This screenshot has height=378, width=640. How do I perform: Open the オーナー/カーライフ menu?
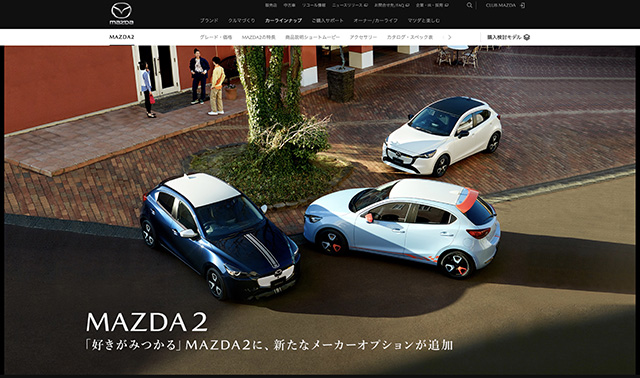click(x=376, y=20)
